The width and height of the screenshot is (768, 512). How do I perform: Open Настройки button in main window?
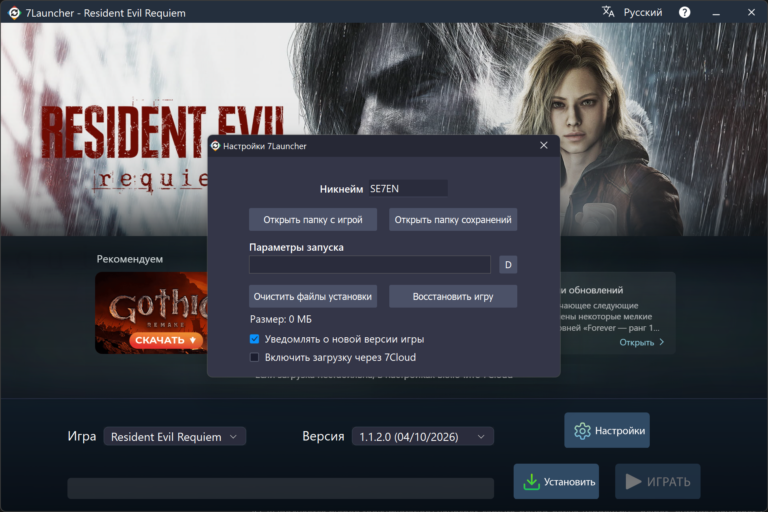(607, 431)
